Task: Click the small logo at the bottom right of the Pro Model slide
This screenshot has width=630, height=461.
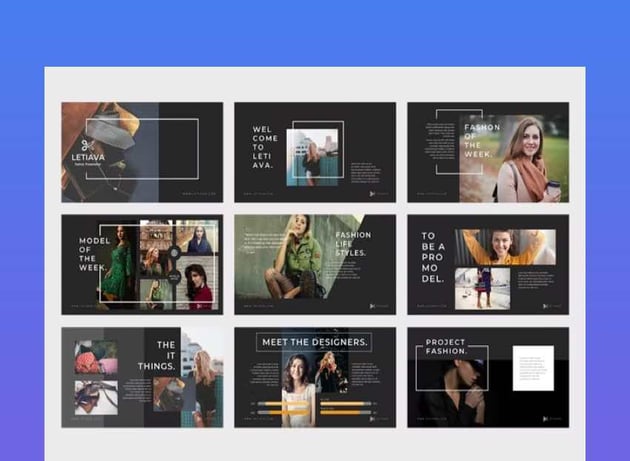Action: click(547, 306)
